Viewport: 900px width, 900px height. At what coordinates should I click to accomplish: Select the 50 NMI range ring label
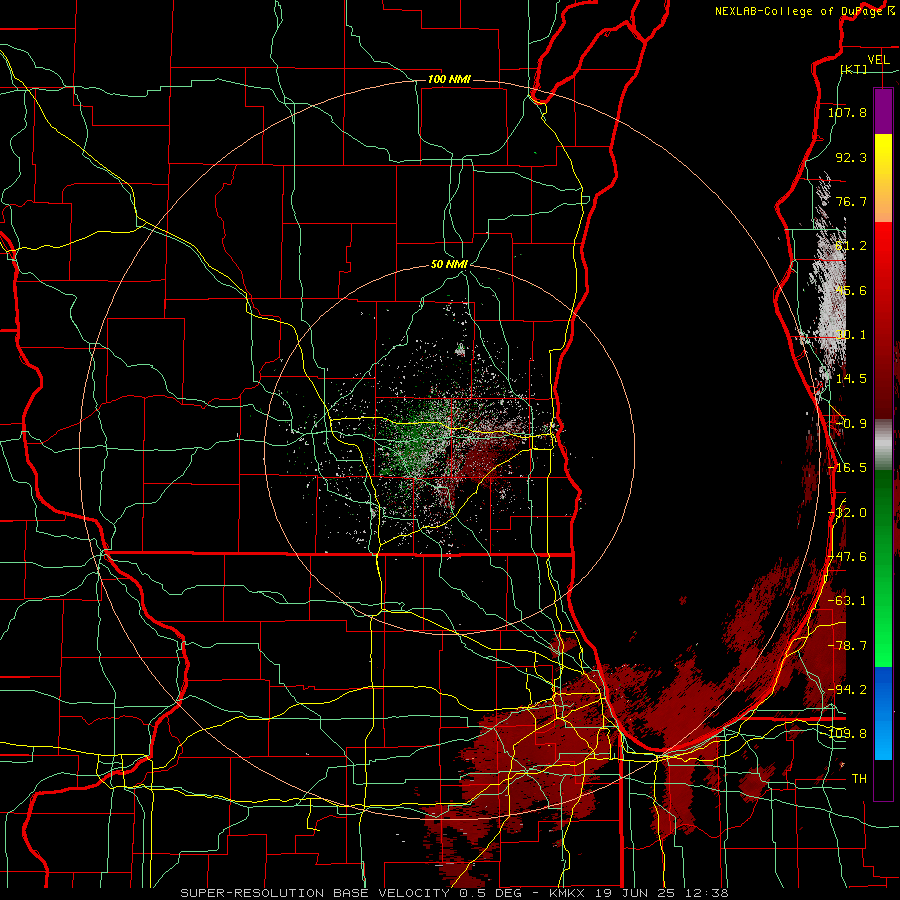coord(449,265)
